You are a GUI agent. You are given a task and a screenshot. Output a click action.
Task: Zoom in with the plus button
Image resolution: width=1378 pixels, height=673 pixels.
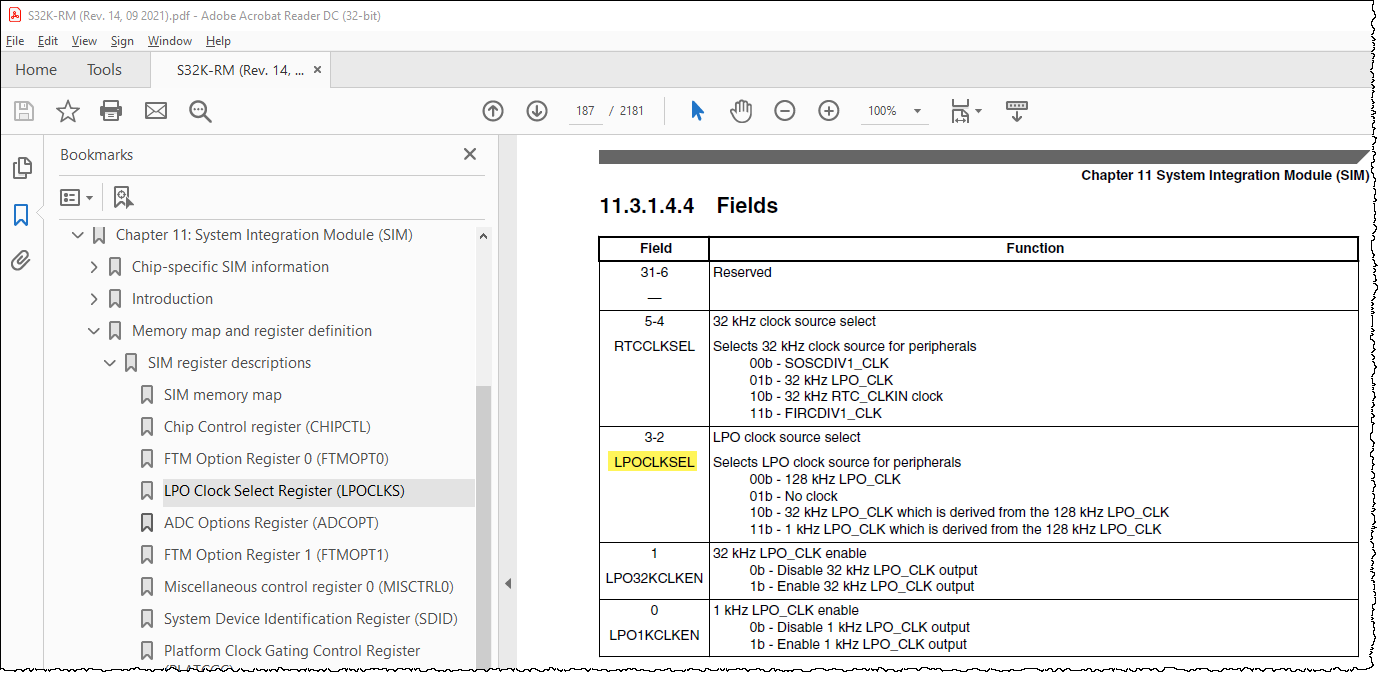[829, 111]
